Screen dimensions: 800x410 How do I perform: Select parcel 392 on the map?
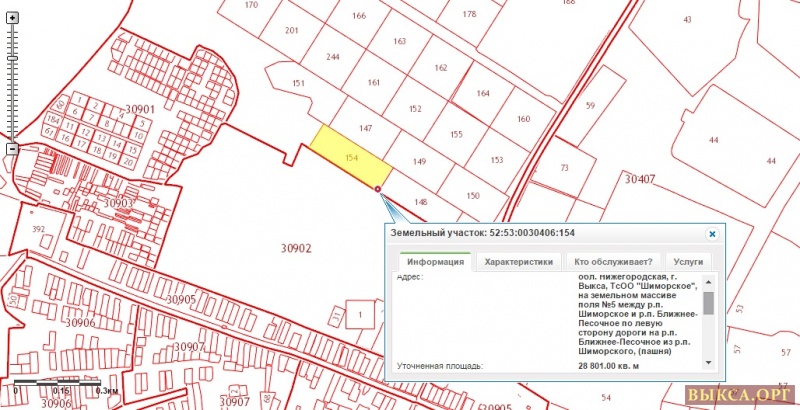[x=39, y=229]
